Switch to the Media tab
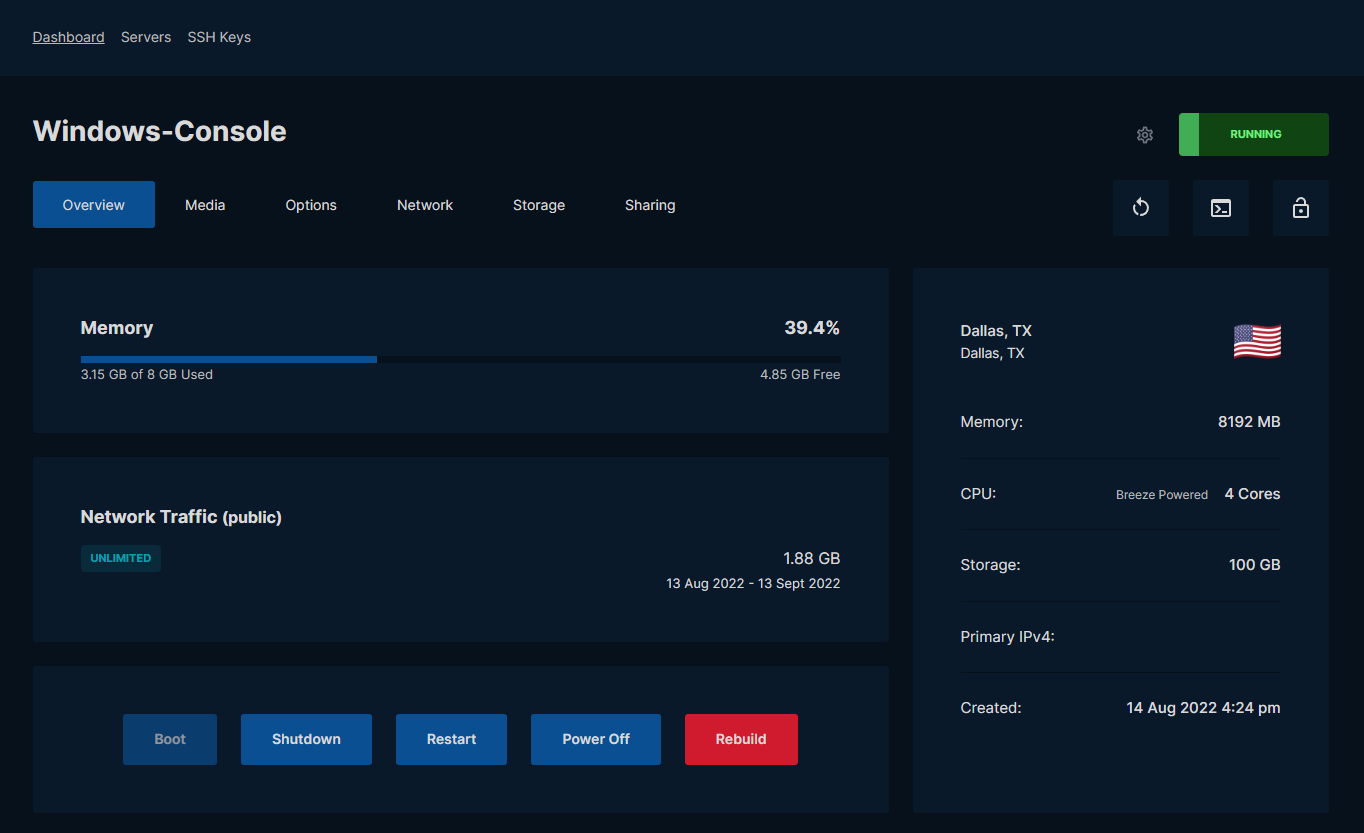Screen dimensions: 1364x833 205,205
